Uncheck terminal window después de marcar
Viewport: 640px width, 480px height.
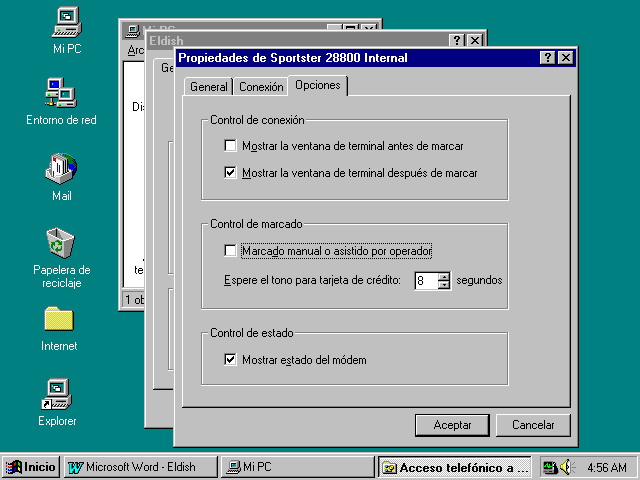point(230,173)
